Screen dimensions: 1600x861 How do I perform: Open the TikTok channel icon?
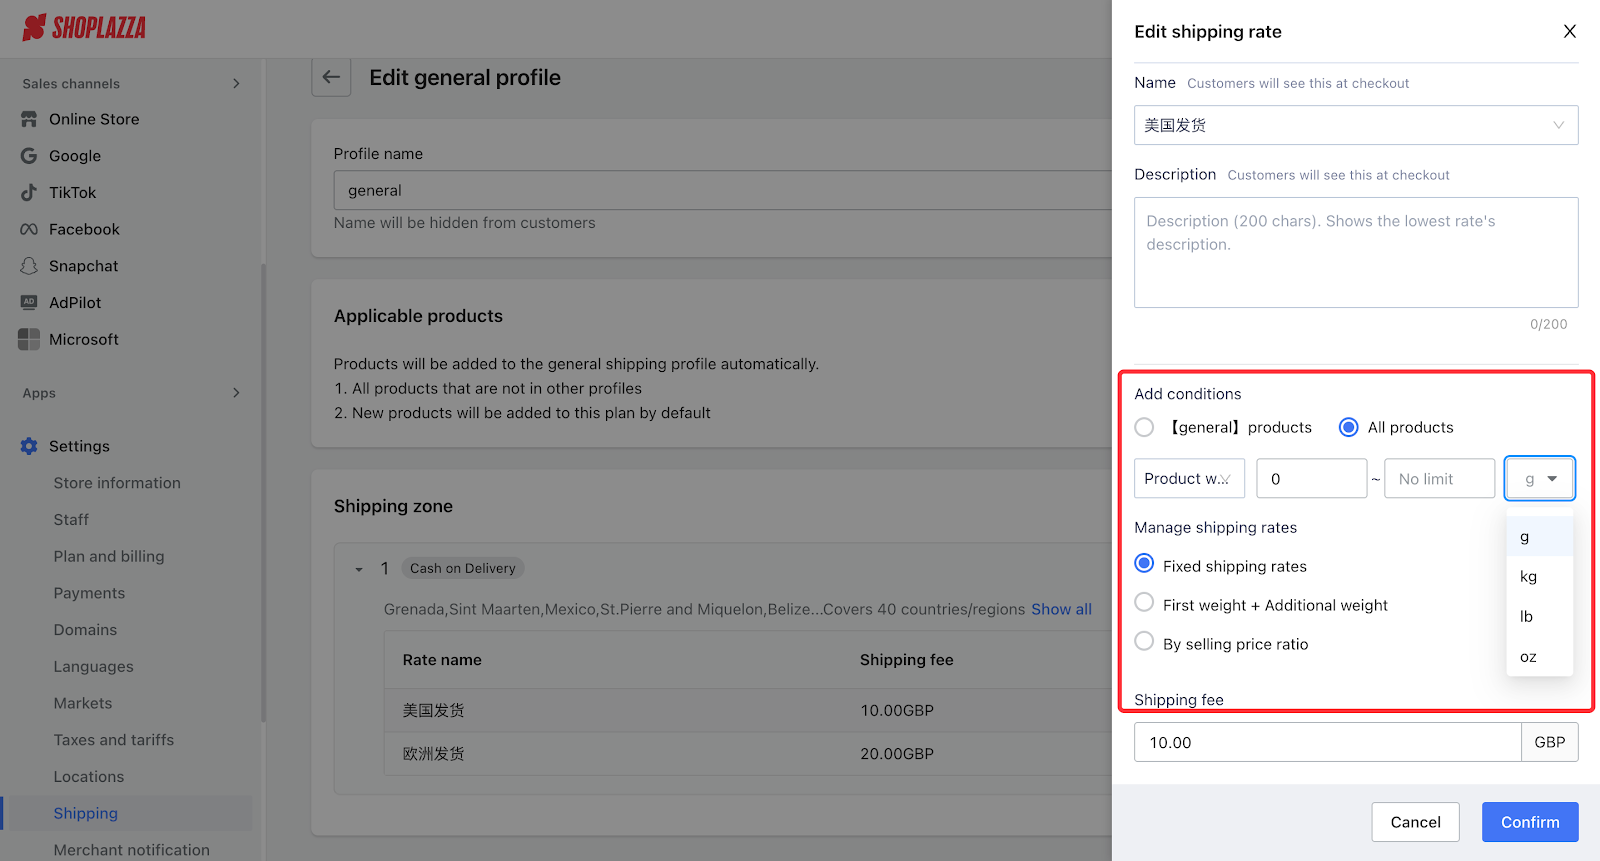pyautogui.click(x=29, y=193)
